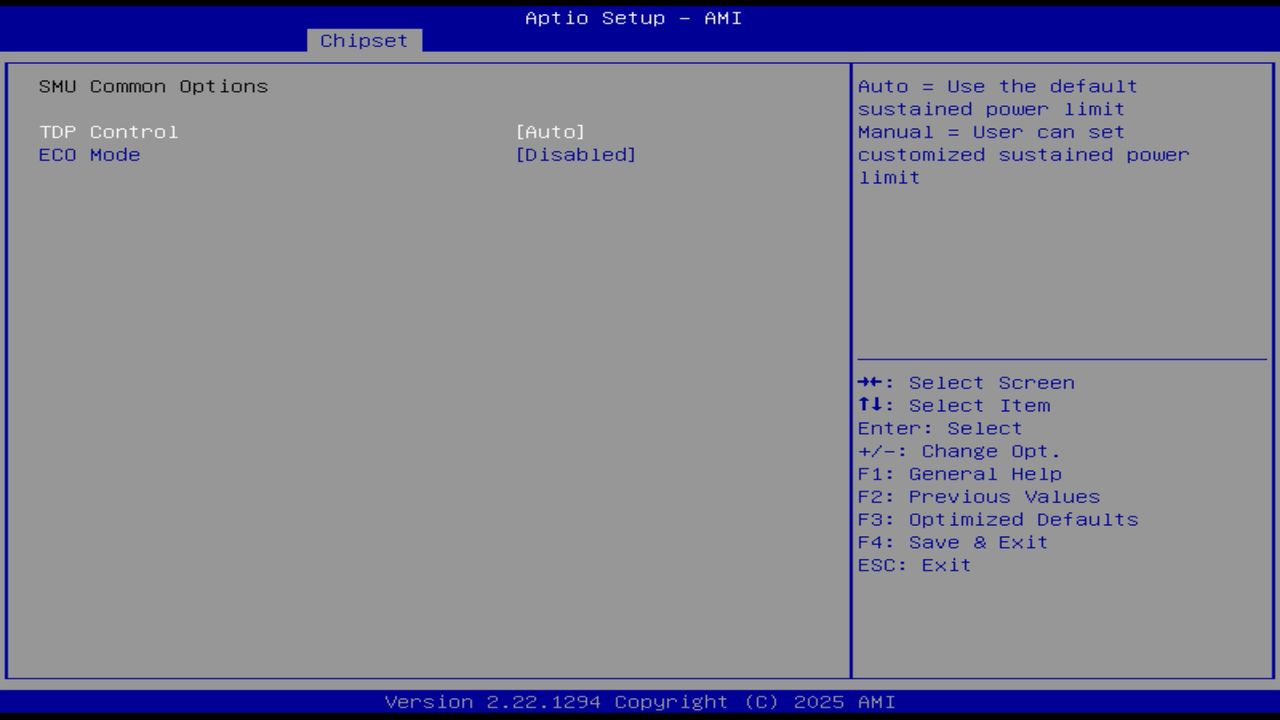Click F2: Previous Values legend entry
This screenshot has height=720, width=1280.
click(977, 496)
